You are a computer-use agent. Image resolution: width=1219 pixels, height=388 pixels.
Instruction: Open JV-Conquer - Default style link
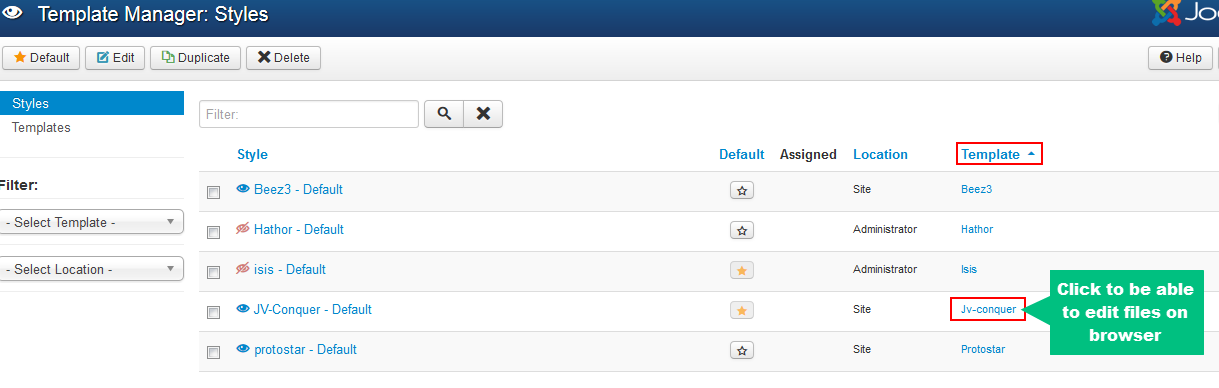(x=313, y=309)
